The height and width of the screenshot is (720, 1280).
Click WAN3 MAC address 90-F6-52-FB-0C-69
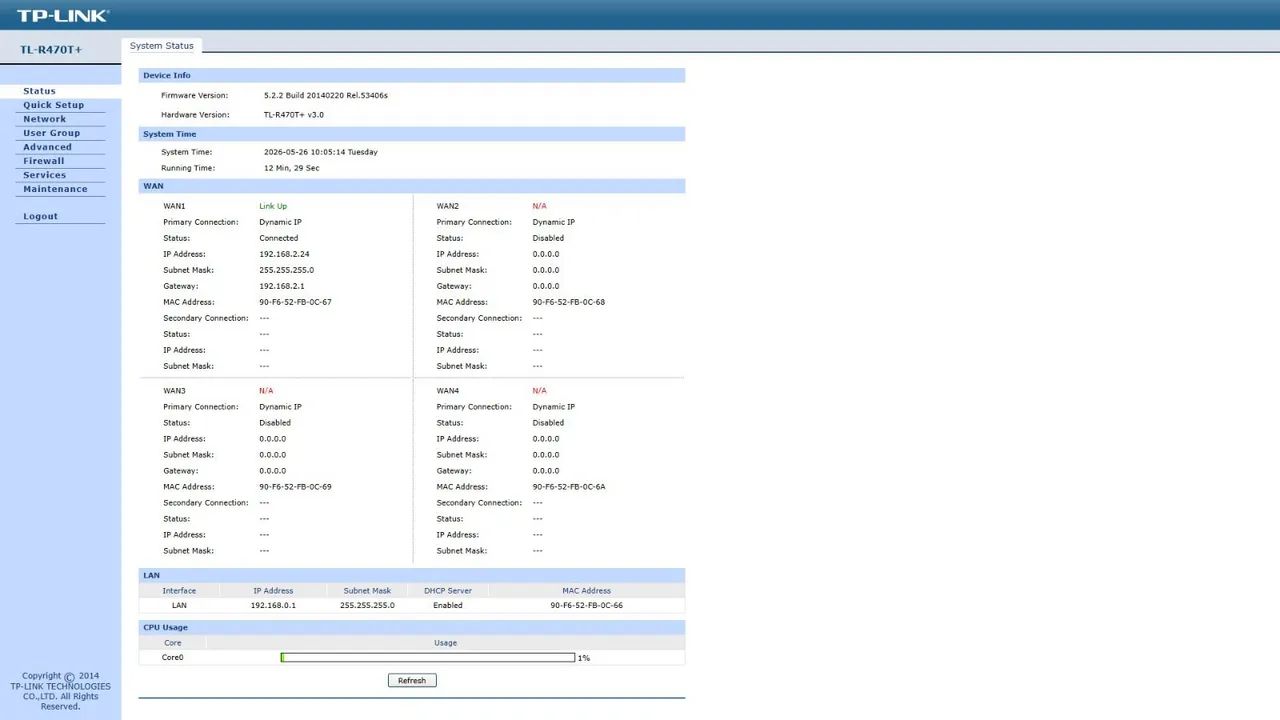pos(295,487)
